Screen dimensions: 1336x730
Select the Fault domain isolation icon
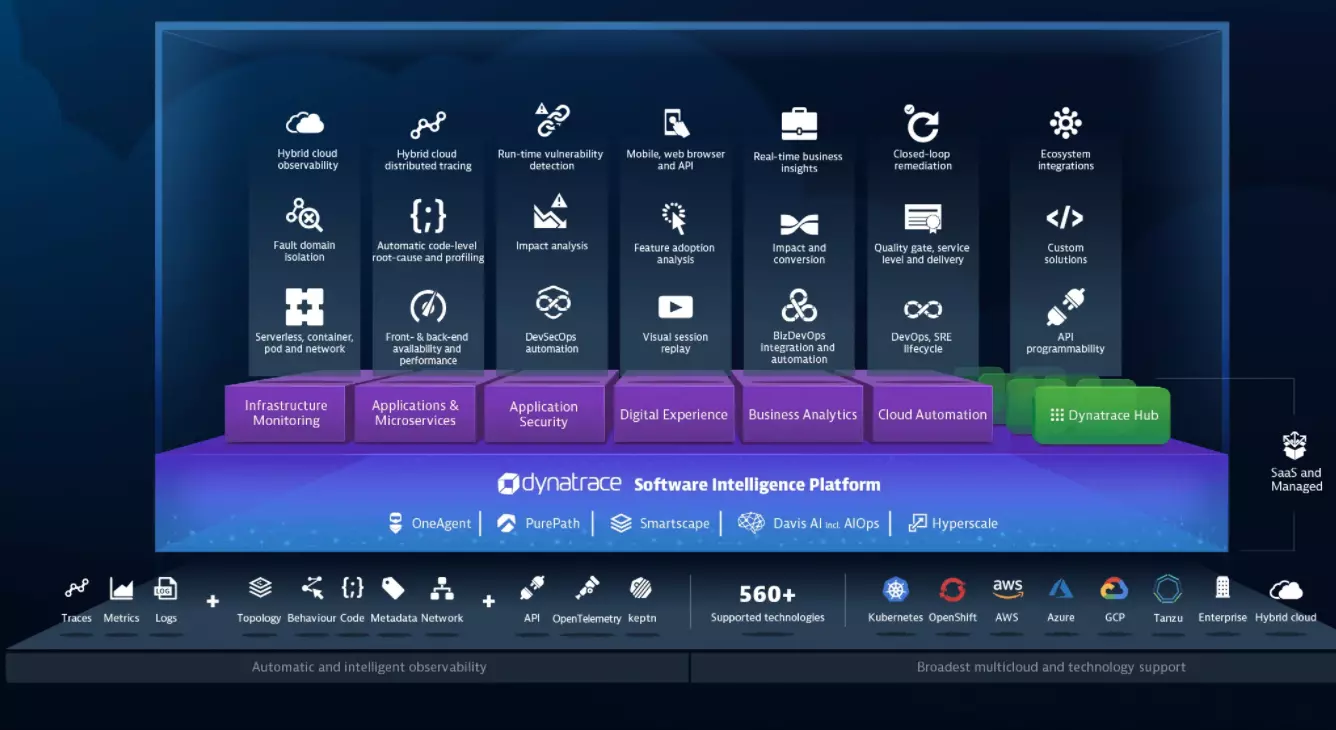coord(304,215)
